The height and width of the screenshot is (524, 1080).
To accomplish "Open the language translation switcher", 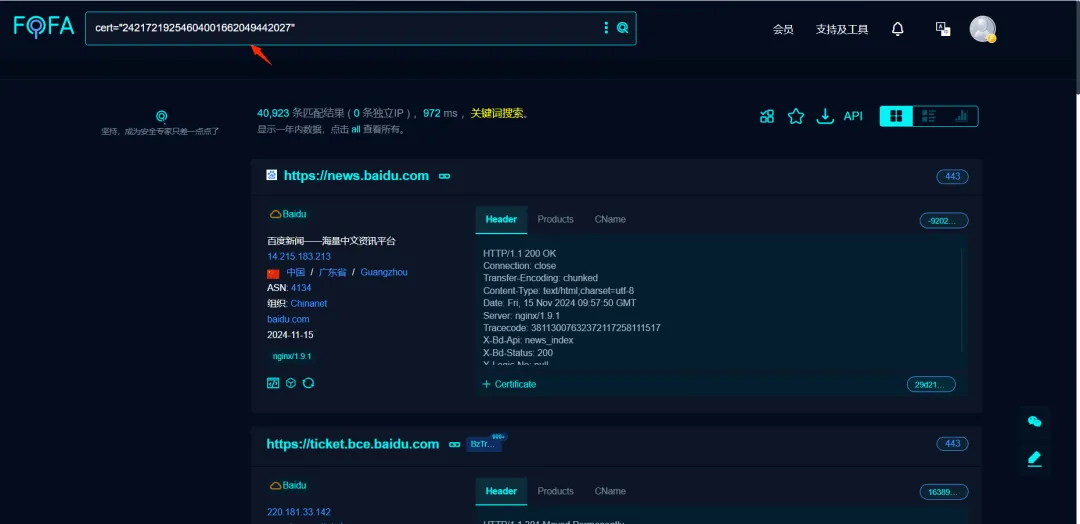I will click(942, 29).
